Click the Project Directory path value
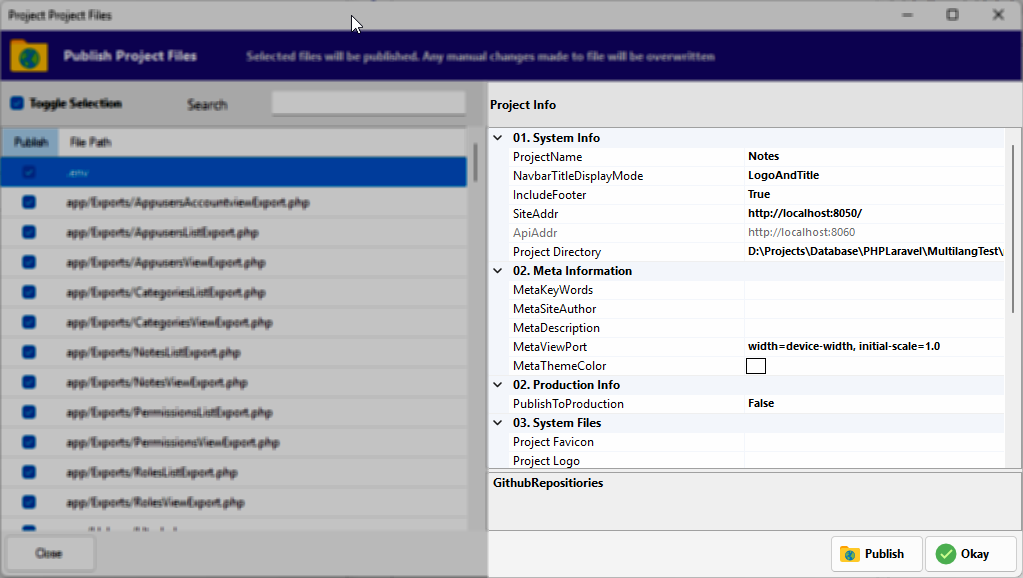 tap(875, 251)
